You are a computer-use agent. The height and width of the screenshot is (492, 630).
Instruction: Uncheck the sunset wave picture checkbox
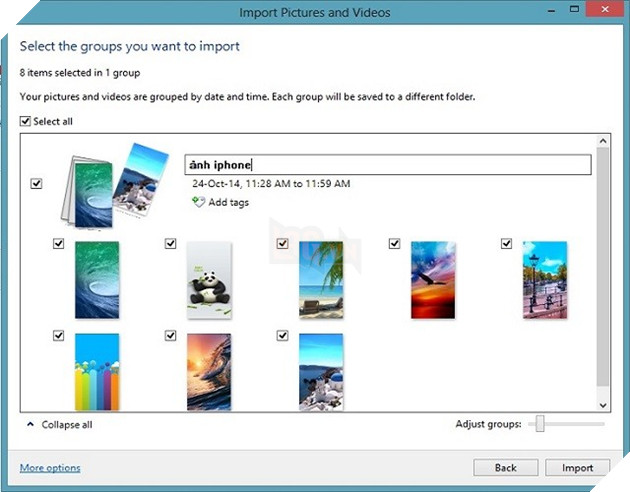tap(171, 336)
